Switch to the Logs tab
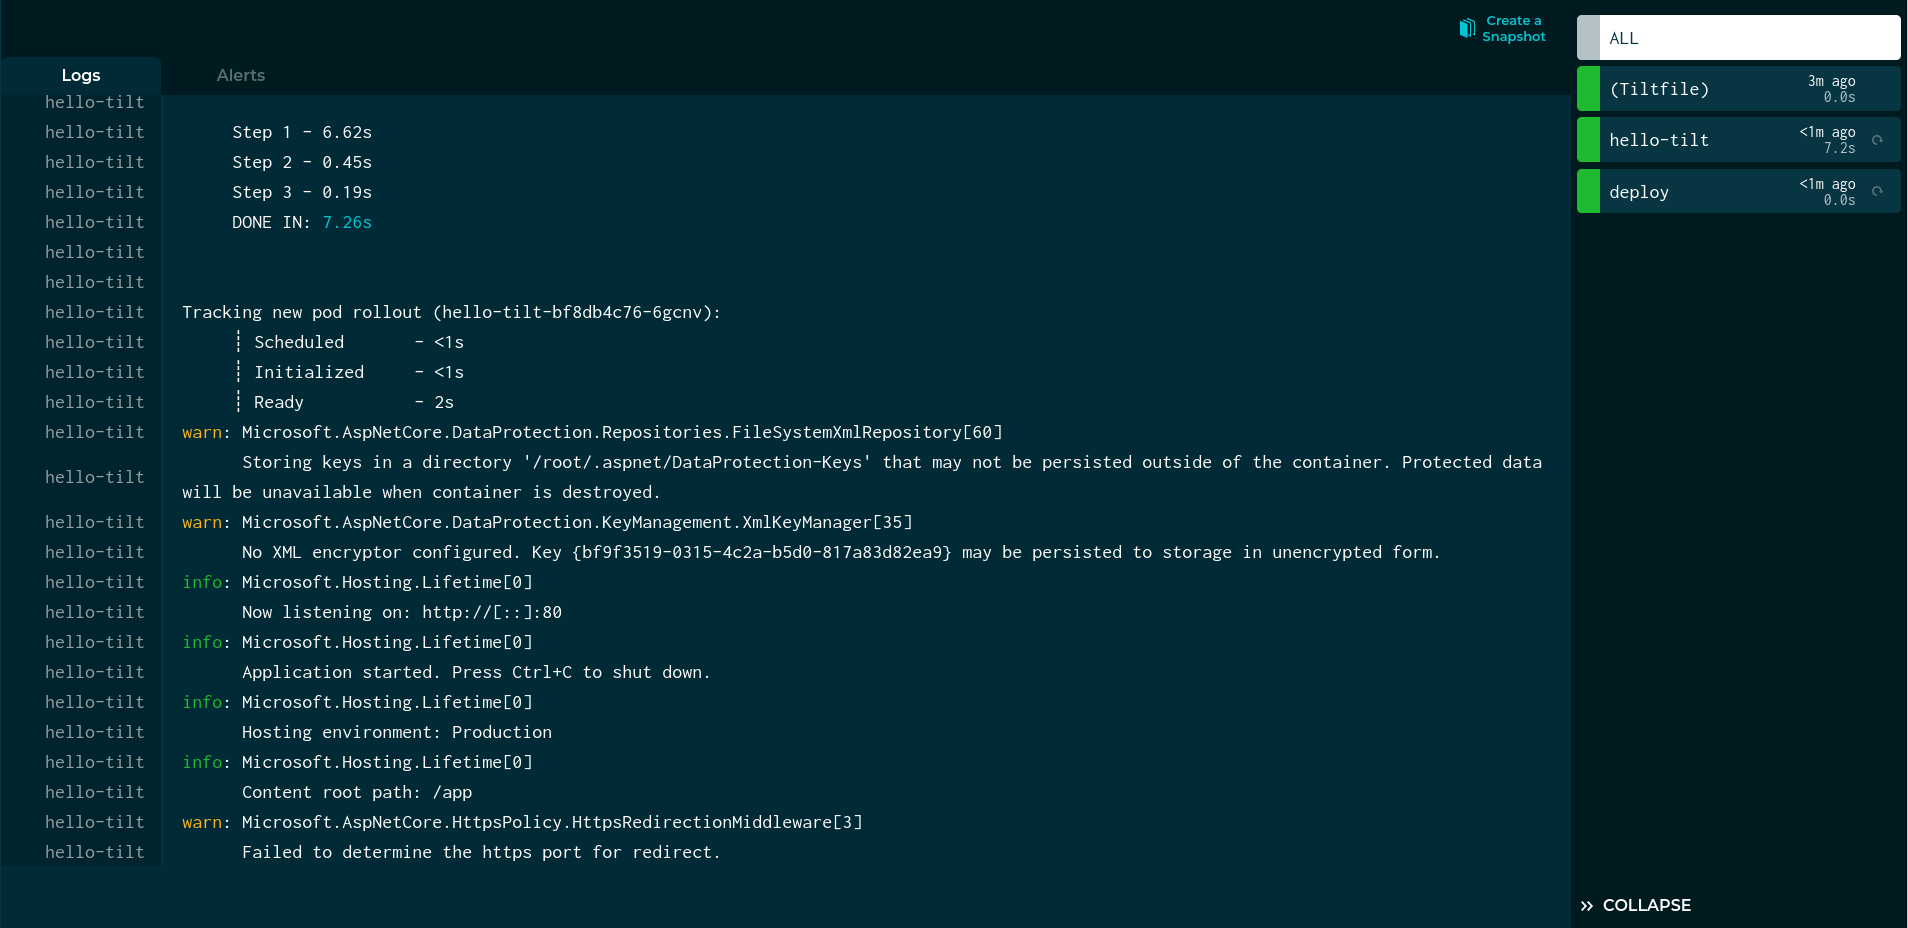The image size is (1908, 928). click(81, 76)
